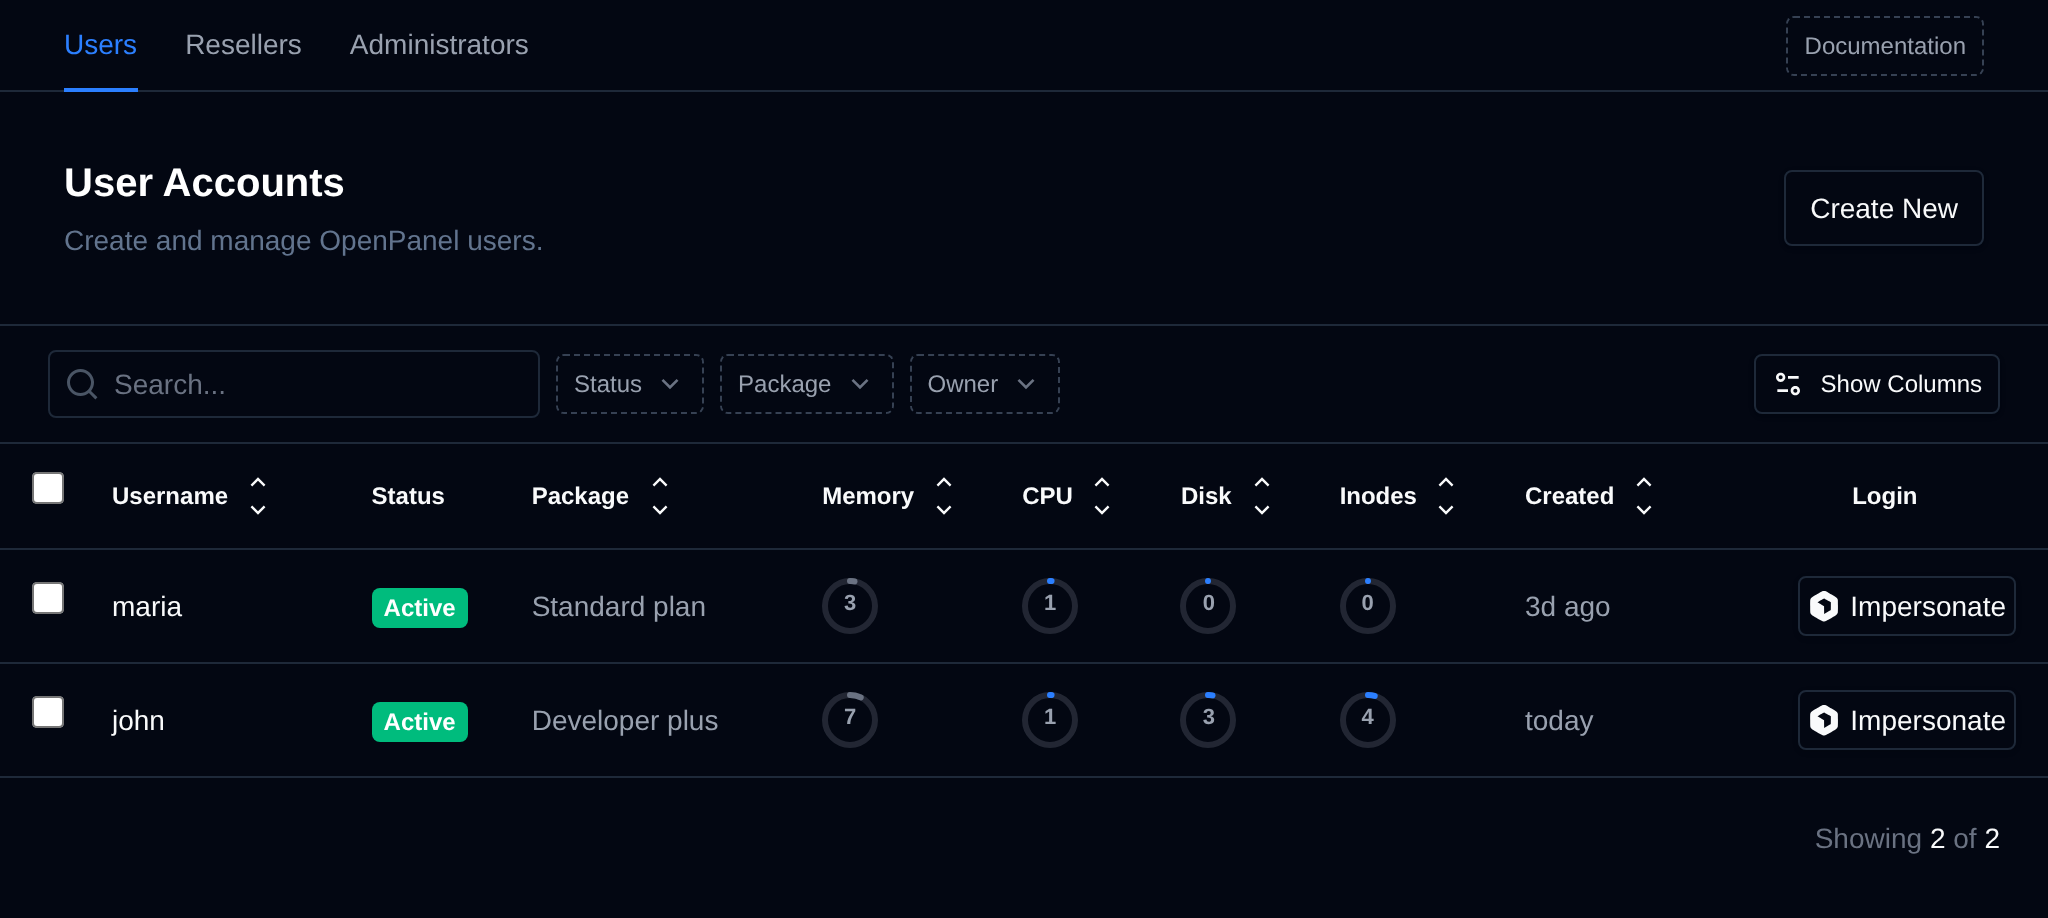Viewport: 2048px width, 918px height.
Task: Click the username john
Action: 138,721
